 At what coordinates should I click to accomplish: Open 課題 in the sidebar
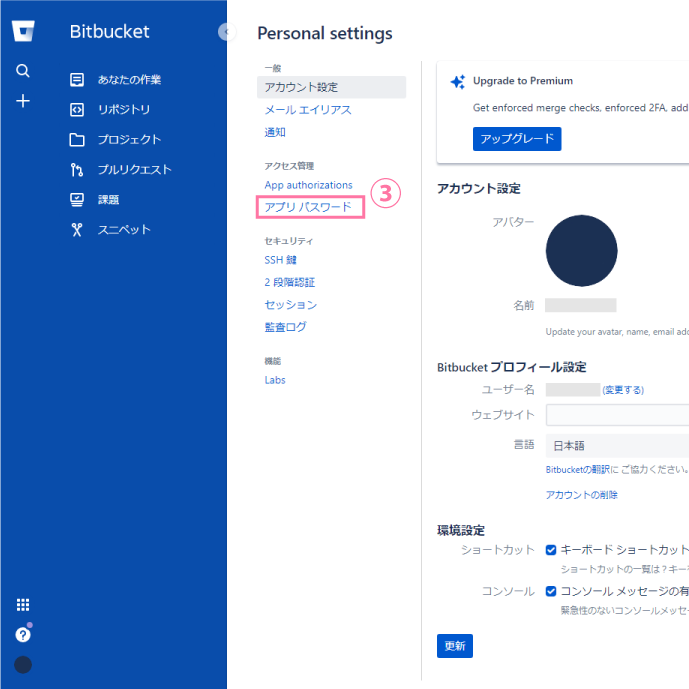(108, 199)
